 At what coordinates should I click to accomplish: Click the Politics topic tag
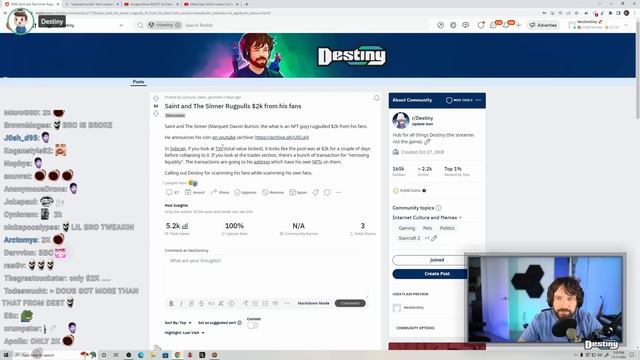(x=447, y=228)
